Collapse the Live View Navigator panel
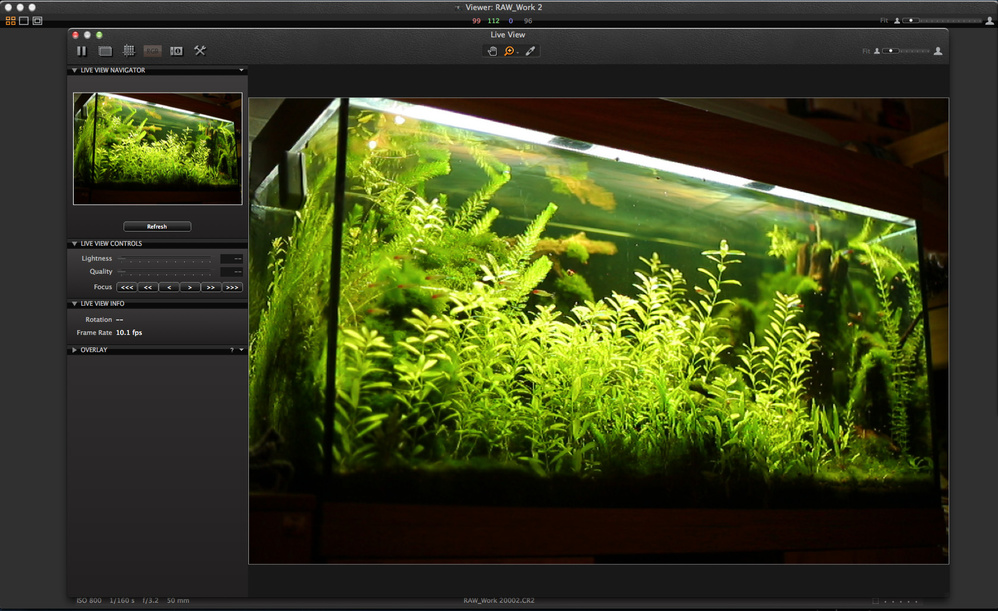Image resolution: width=998 pixels, height=611 pixels. click(x=74, y=70)
